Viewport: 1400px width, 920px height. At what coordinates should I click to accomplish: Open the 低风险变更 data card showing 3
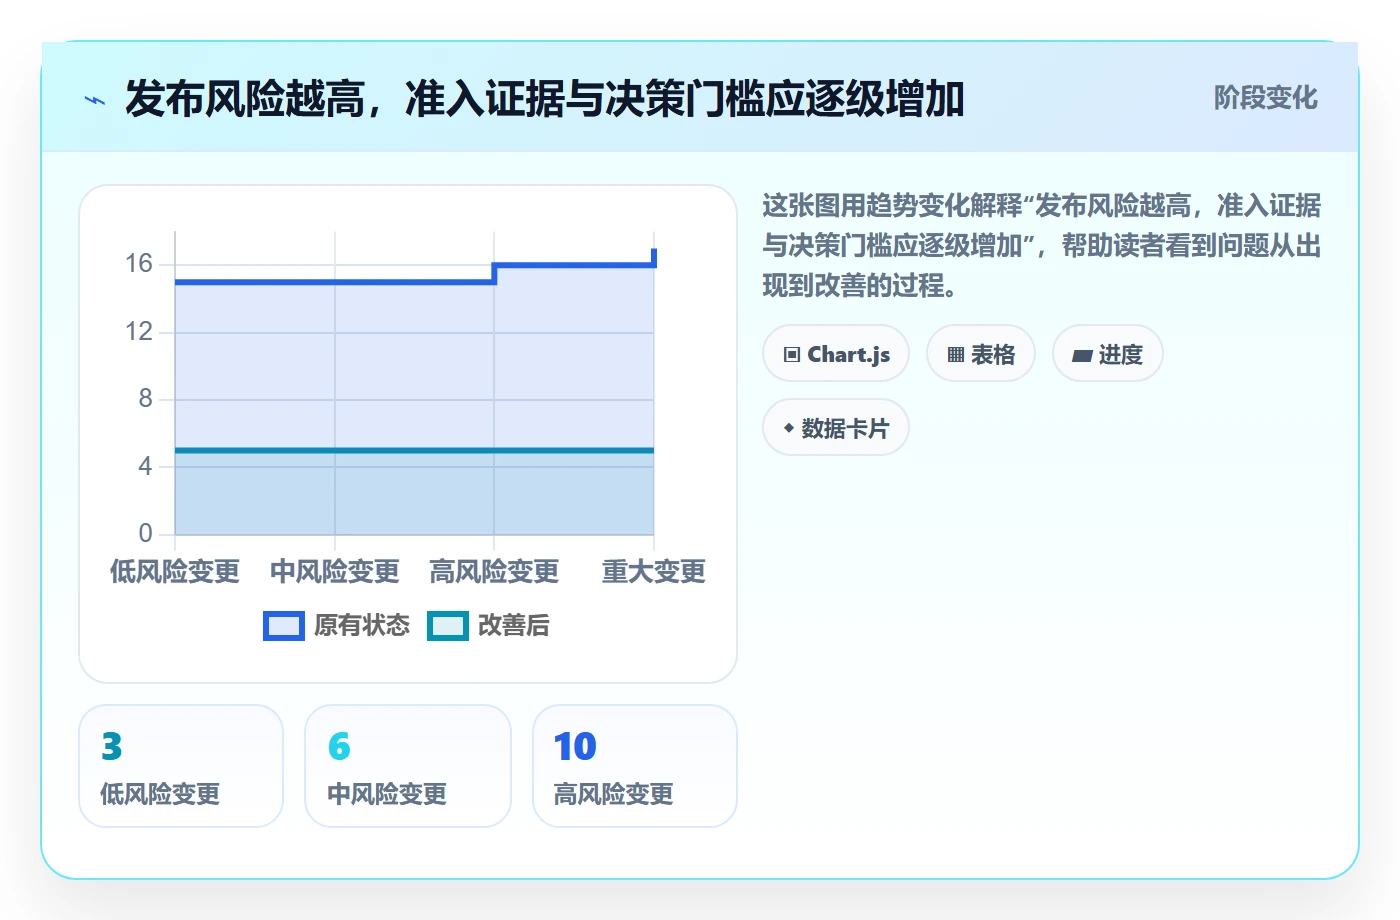coord(181,766)
